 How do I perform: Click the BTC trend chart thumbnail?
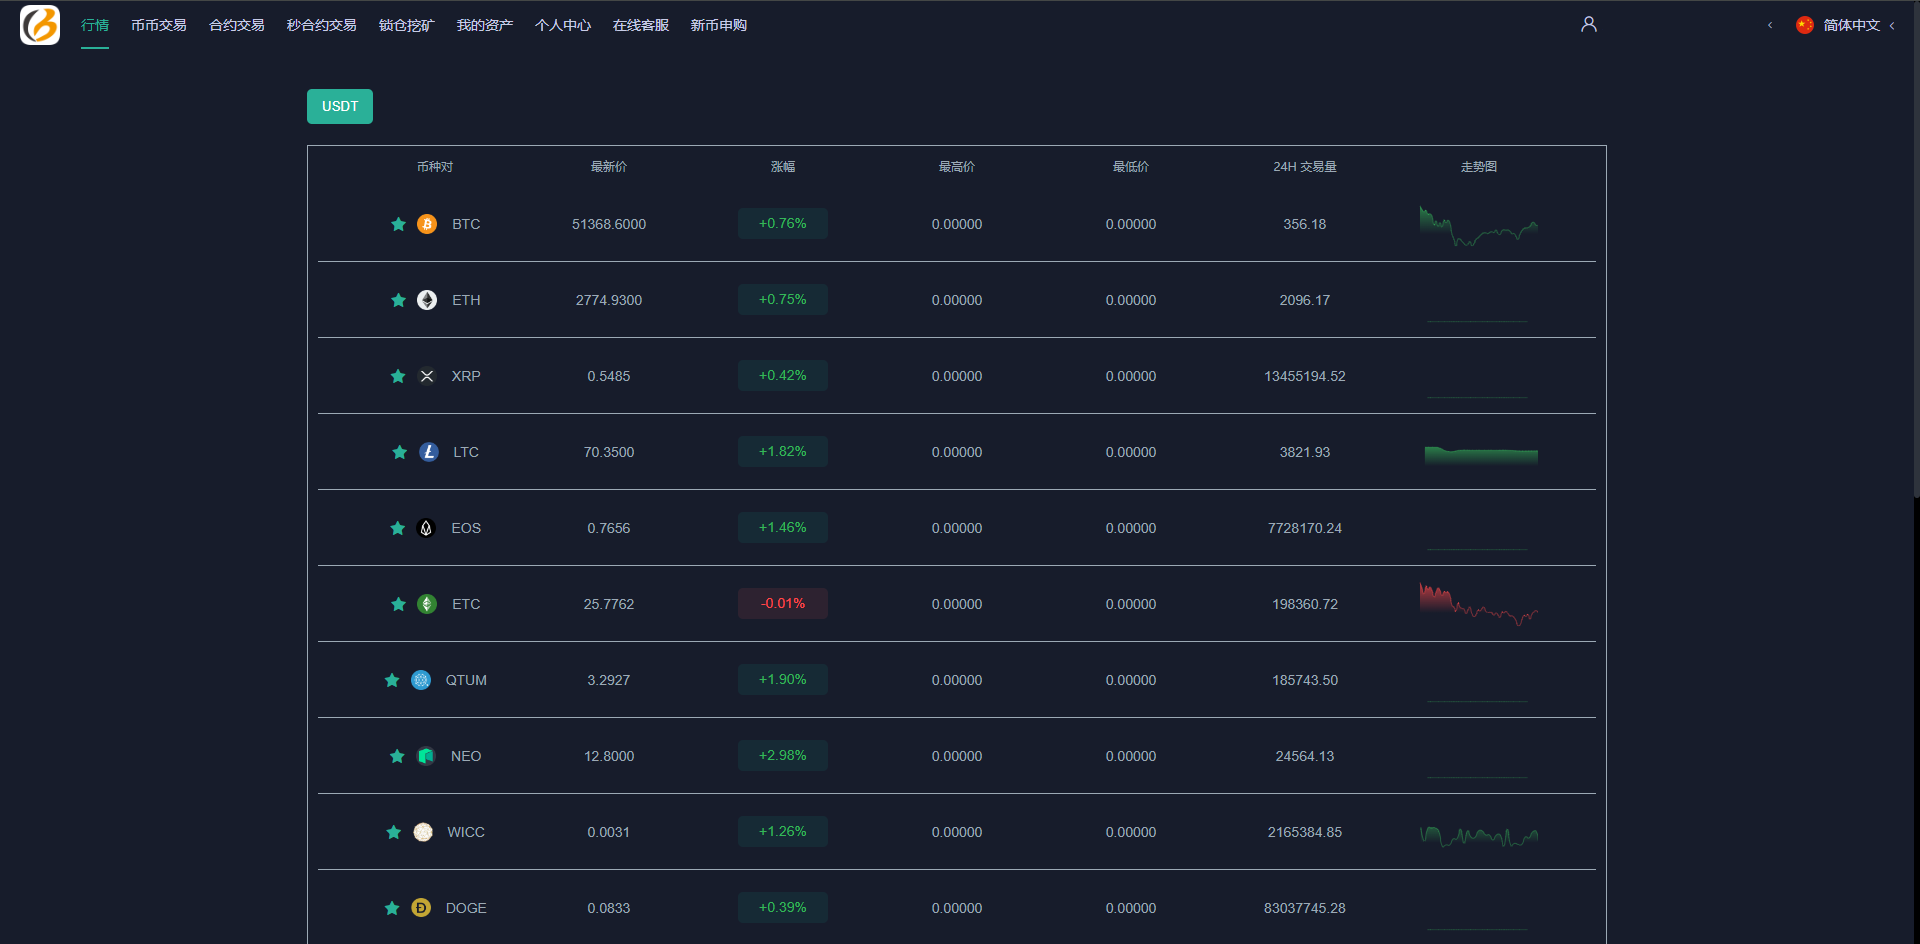1478,226
